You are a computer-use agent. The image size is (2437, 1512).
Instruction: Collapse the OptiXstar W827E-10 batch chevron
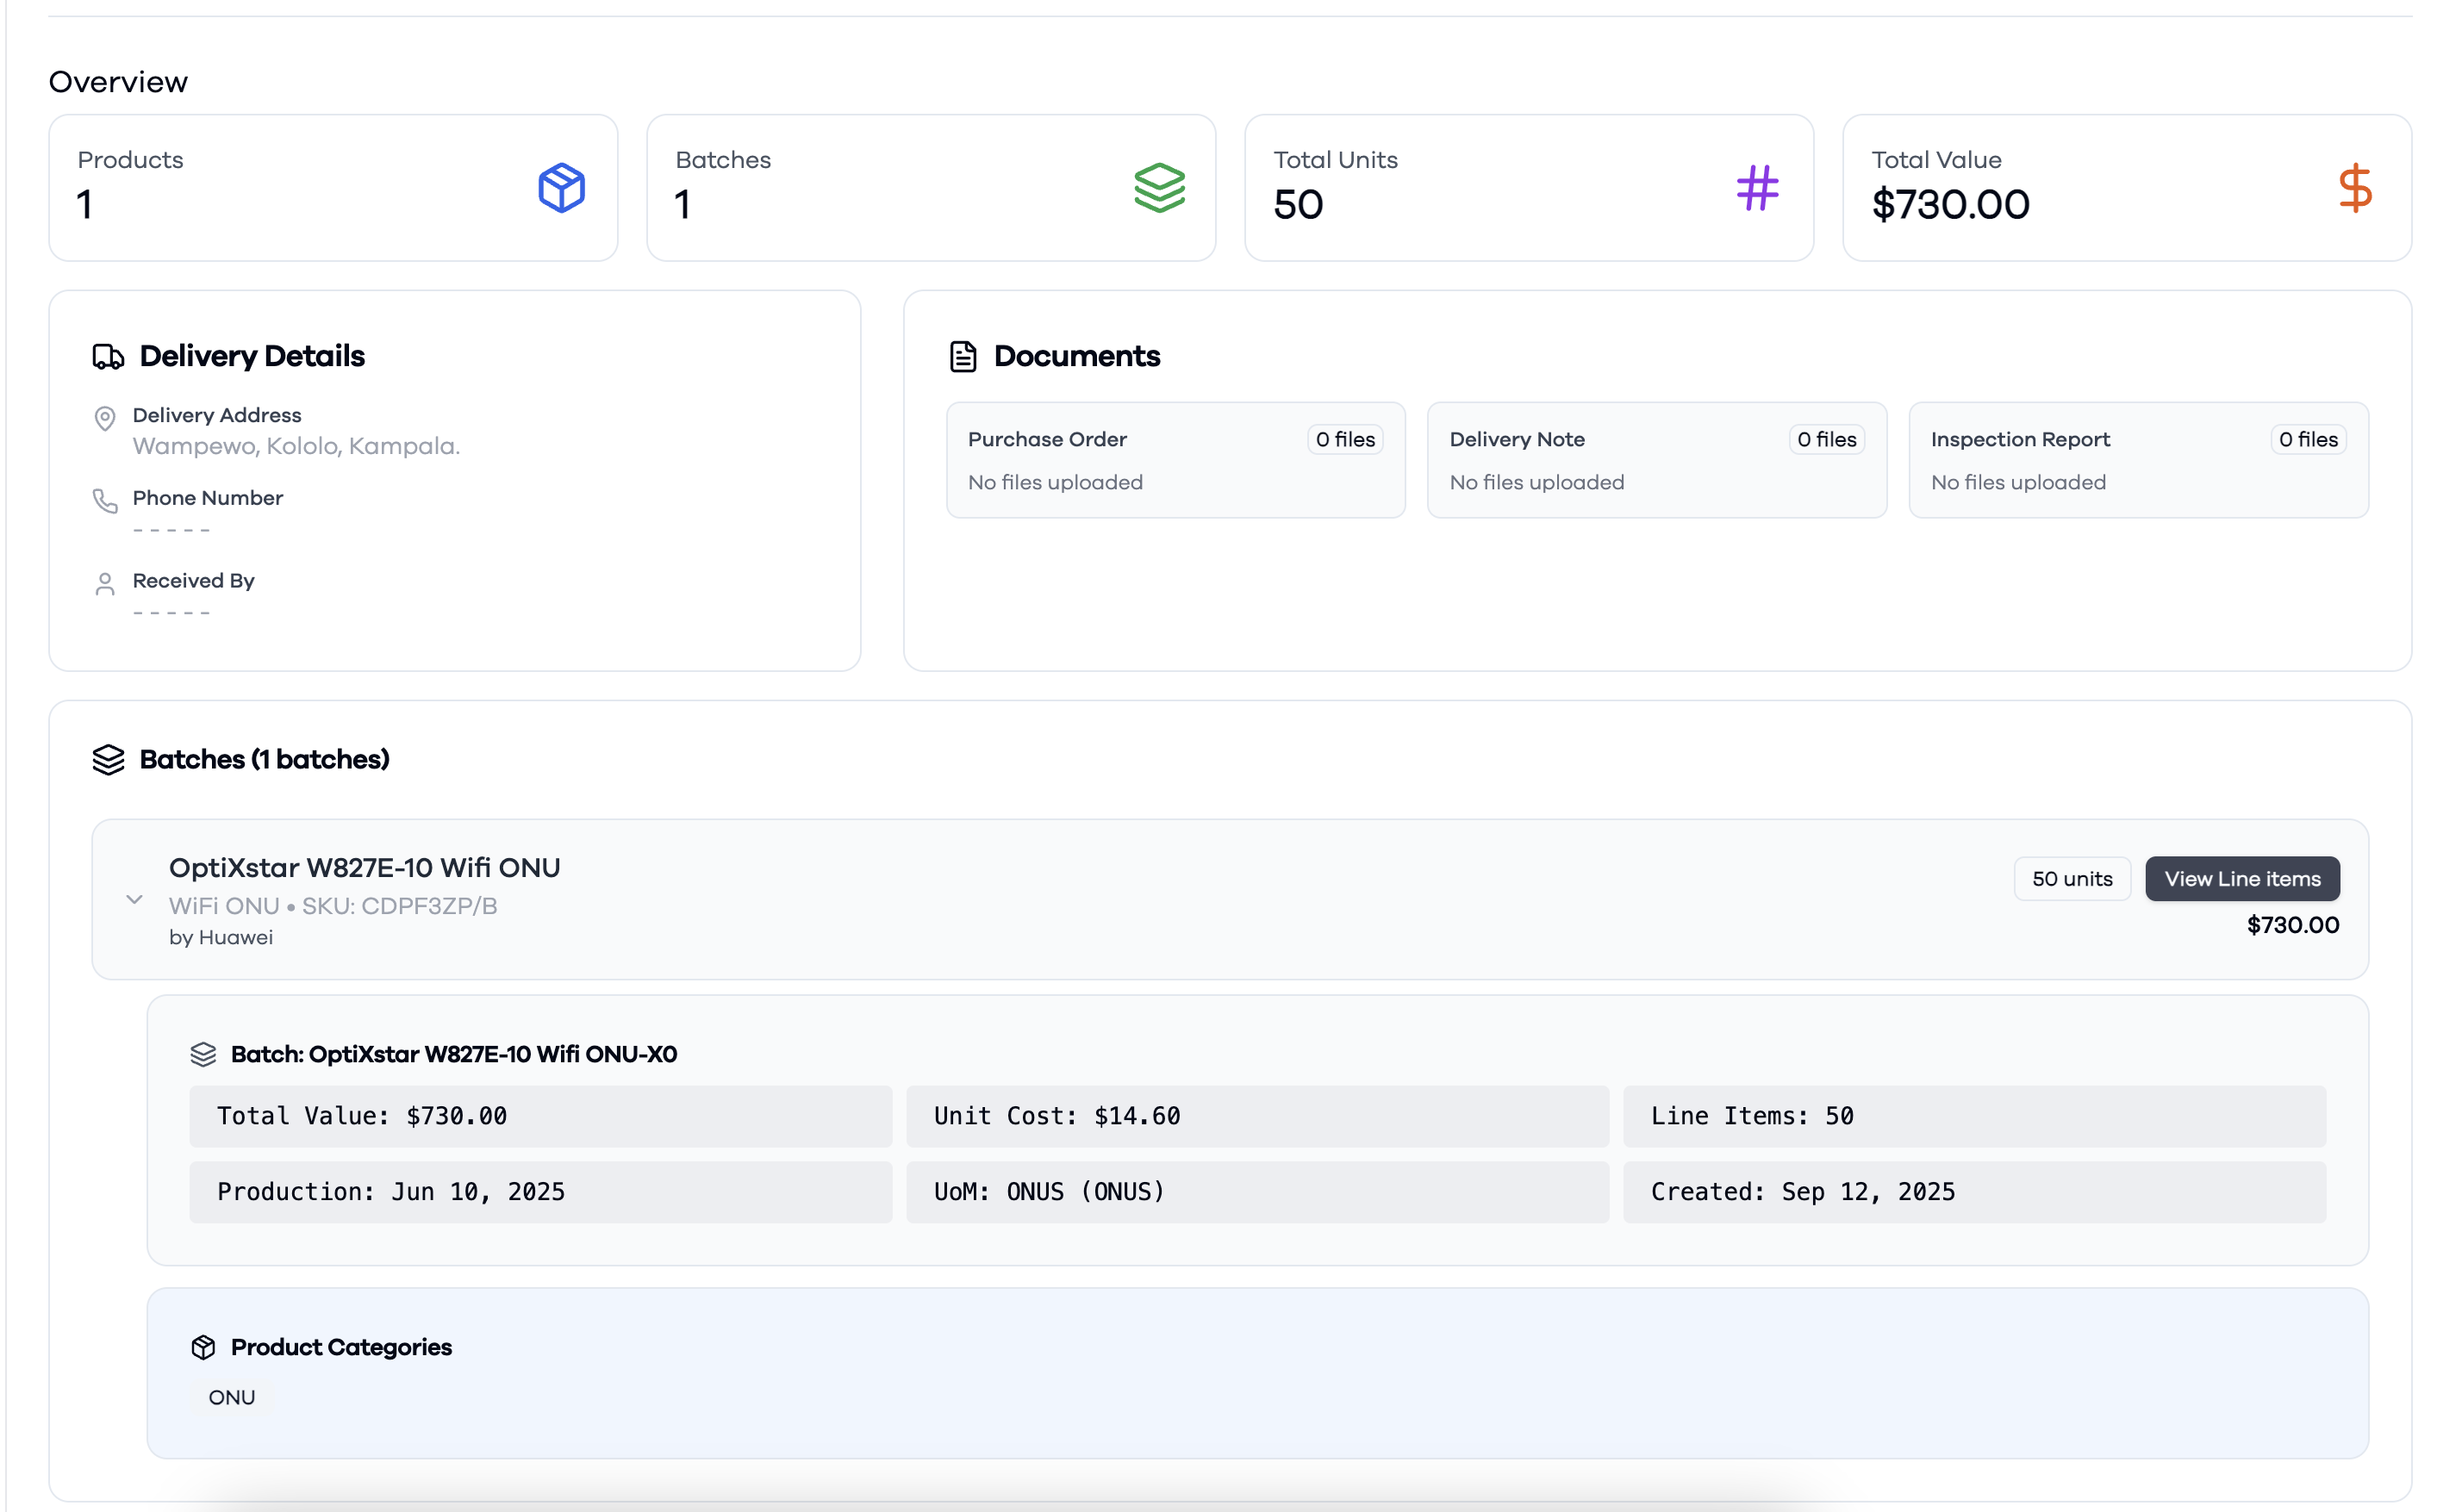pos(134,899)
